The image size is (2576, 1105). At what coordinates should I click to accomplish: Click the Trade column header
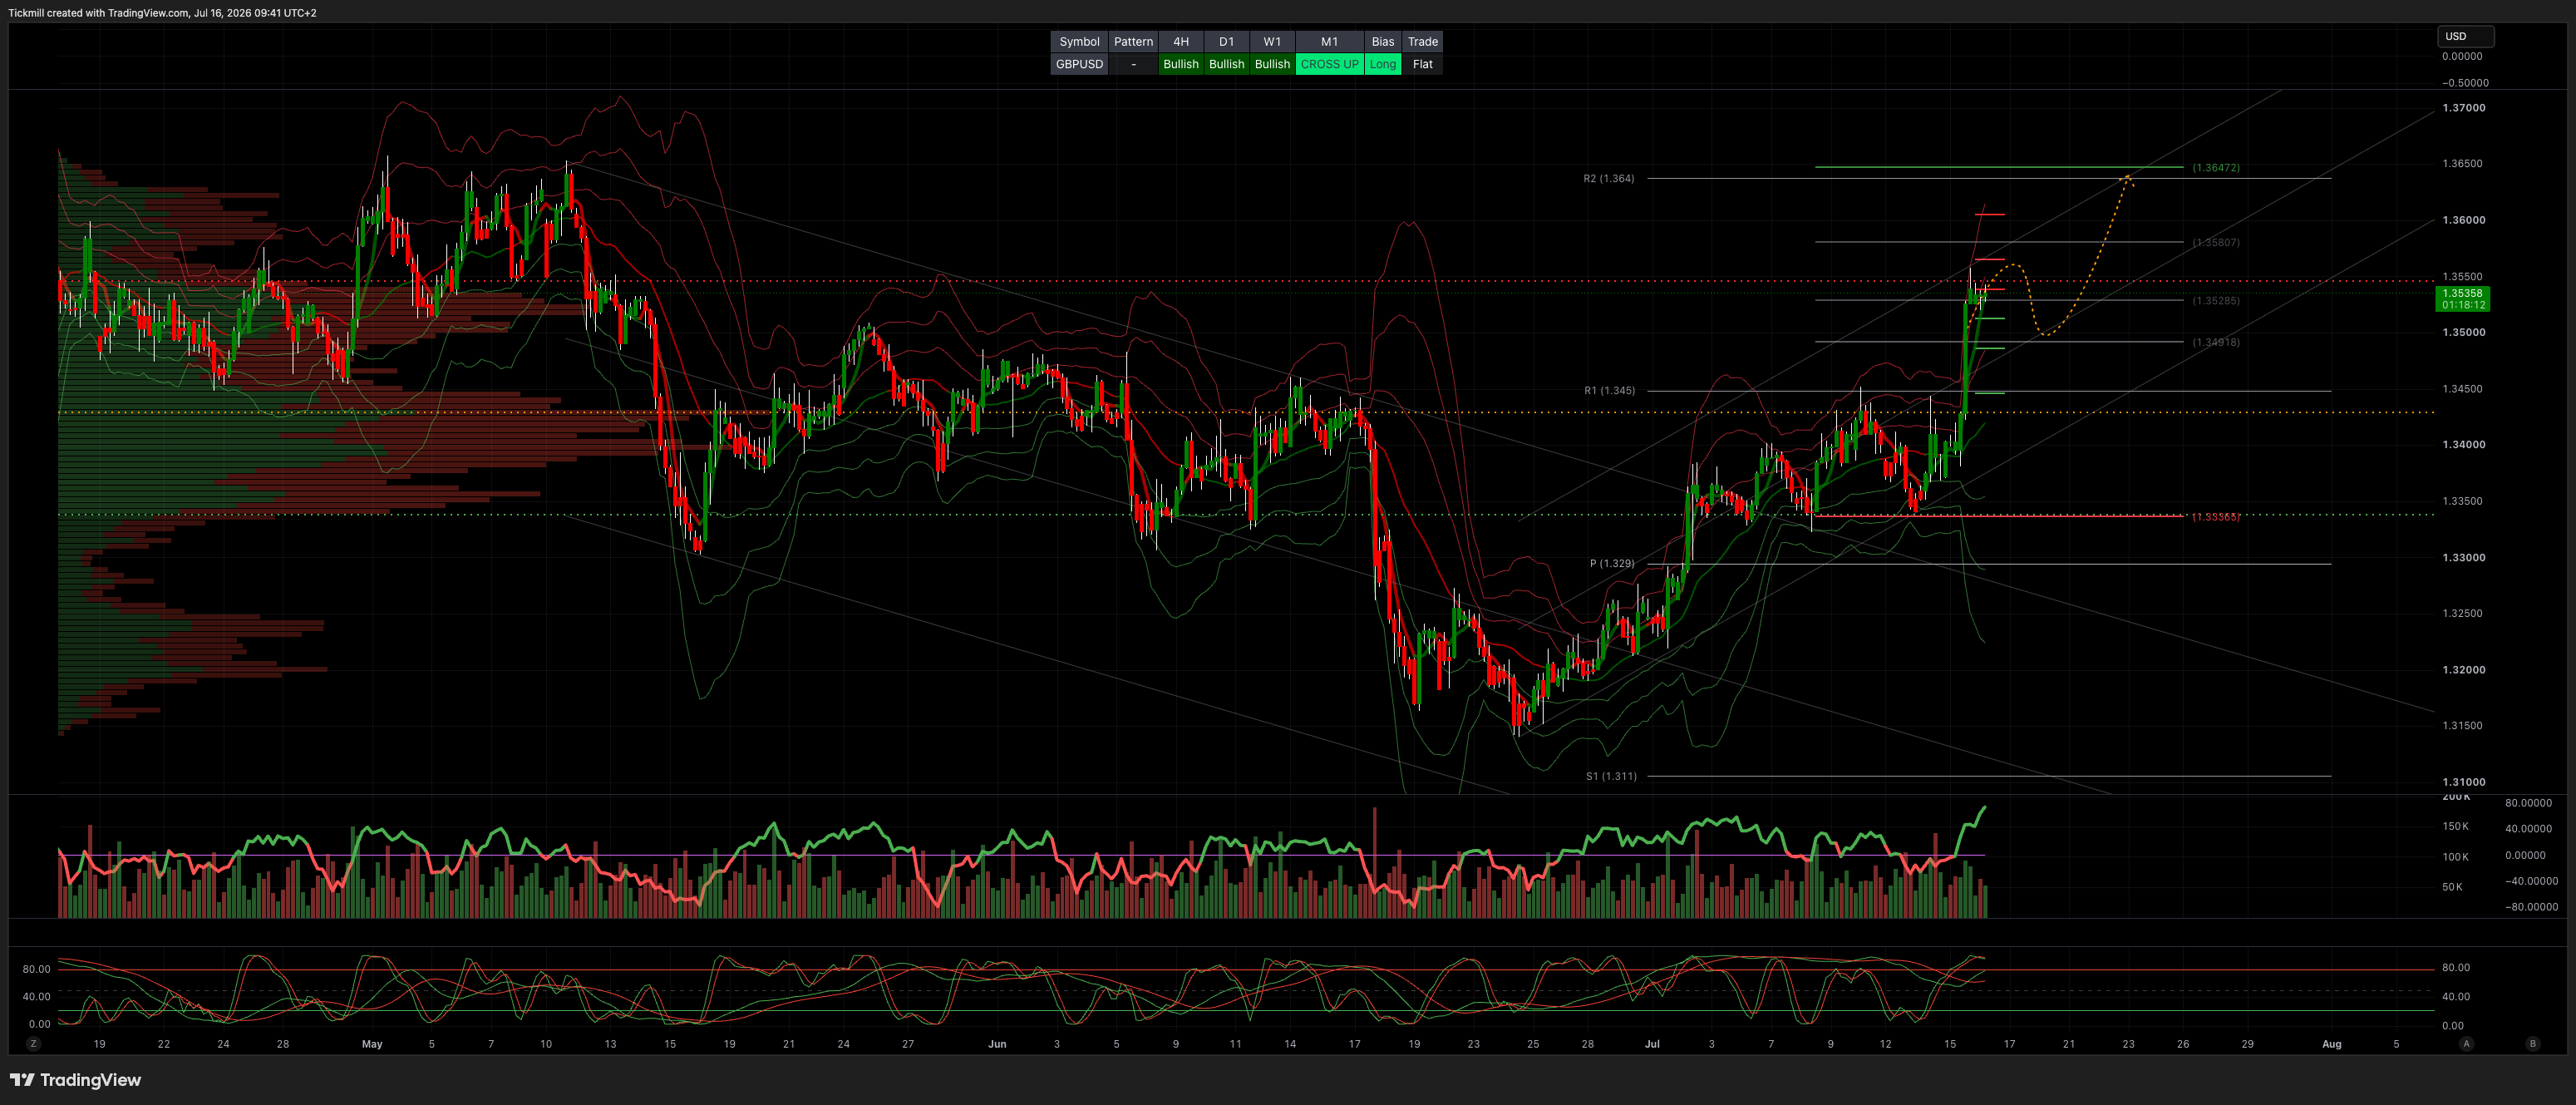coord(1422,41)
